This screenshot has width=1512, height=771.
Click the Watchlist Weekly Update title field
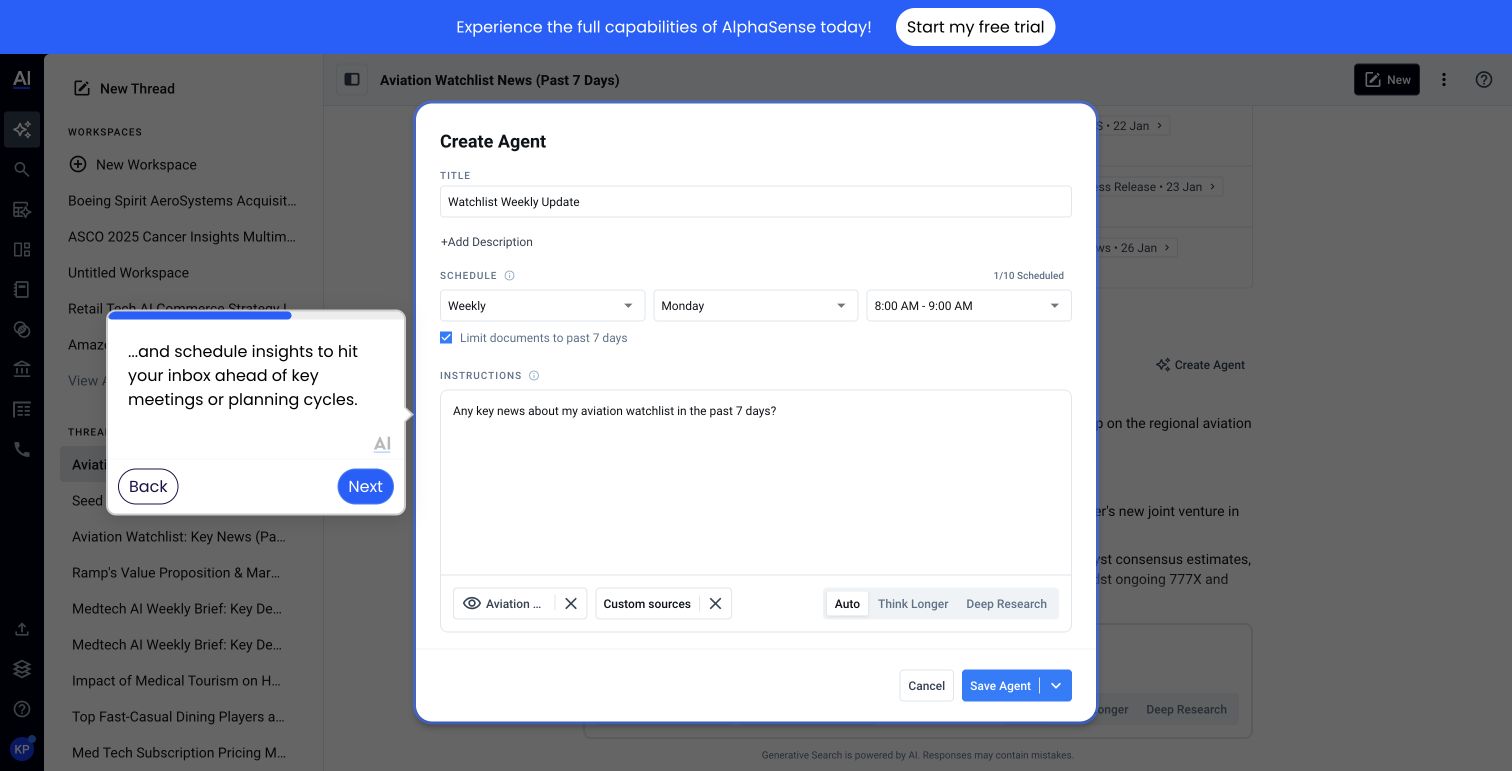[755, 201]
